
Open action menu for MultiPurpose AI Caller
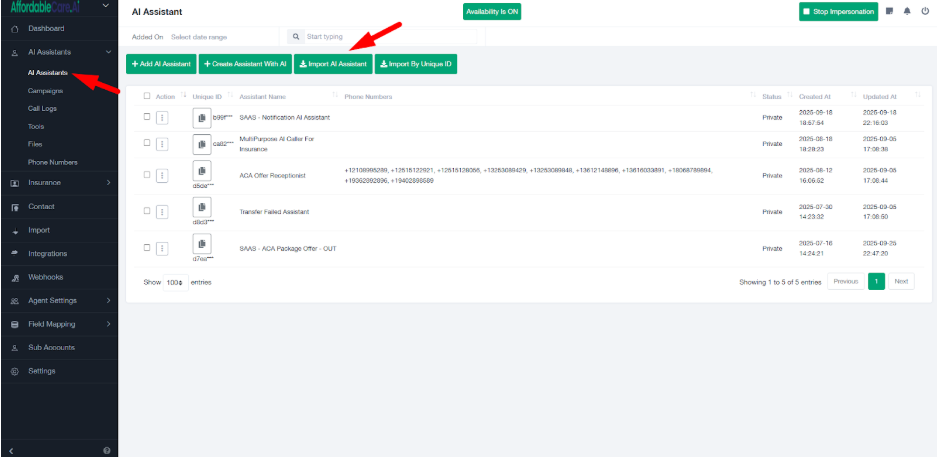coord(162,144)
